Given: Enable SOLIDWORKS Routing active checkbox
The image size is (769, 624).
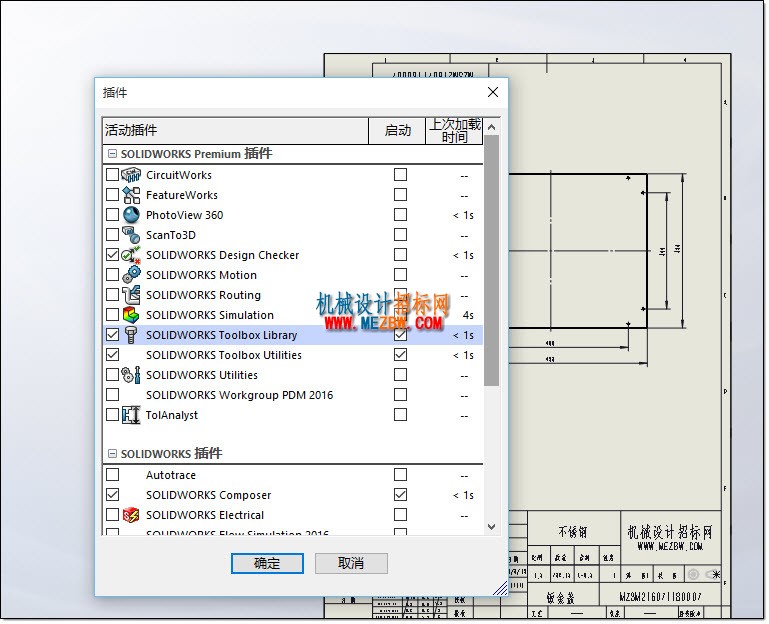Looking at the screenshot, I should [x=112, y=295].
